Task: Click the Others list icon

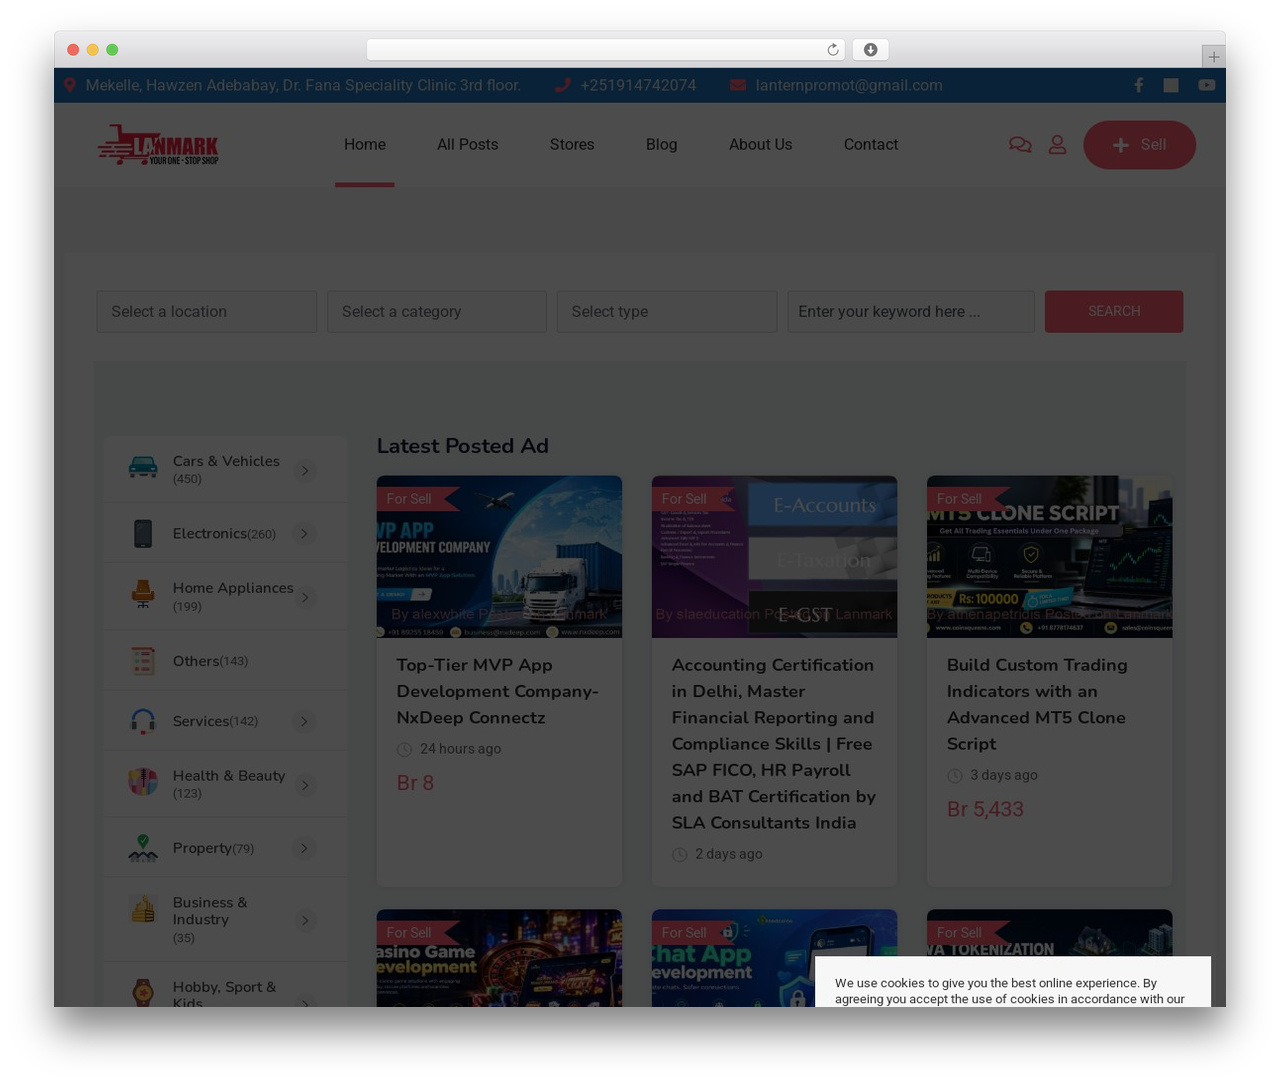Action: coord(143,661)
